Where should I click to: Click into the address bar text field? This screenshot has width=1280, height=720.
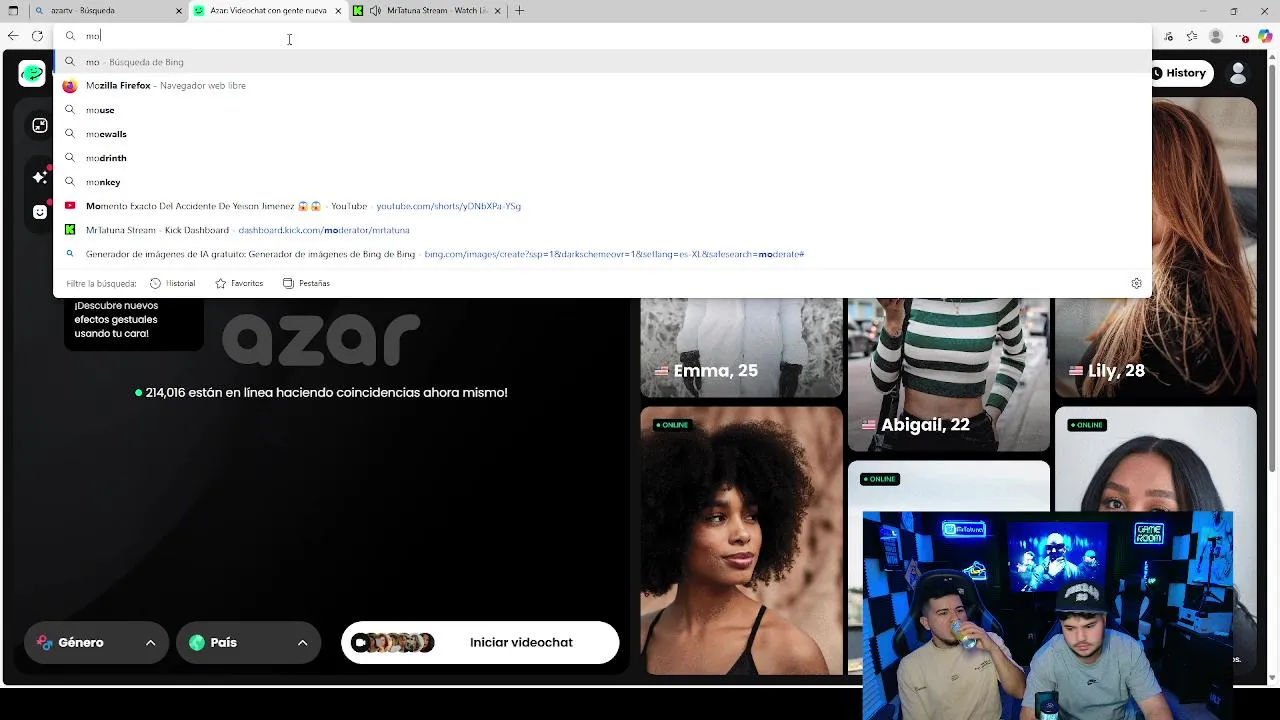coord(600,36)
